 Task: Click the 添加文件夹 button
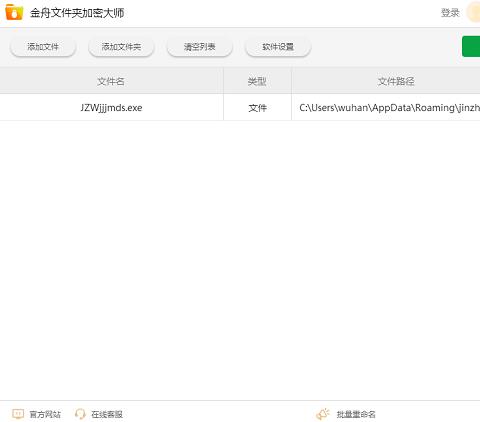[121, 47]
